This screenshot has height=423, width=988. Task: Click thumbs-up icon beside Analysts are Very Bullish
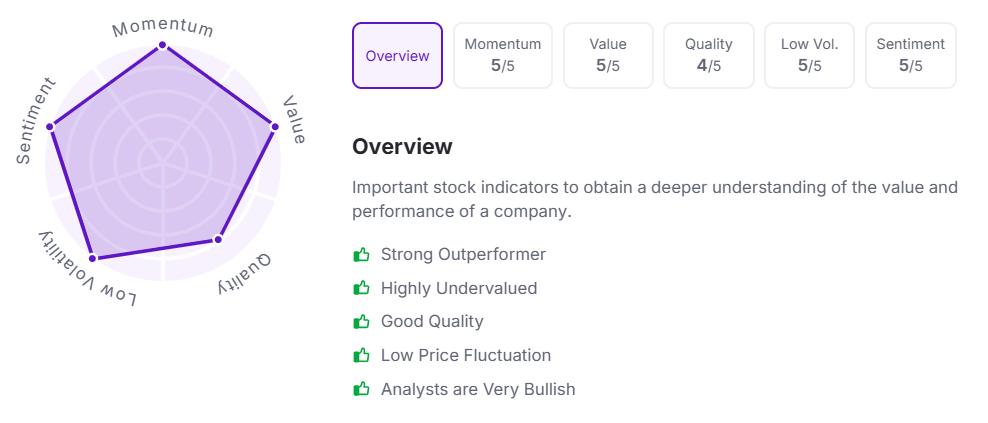tap(362, 389)
